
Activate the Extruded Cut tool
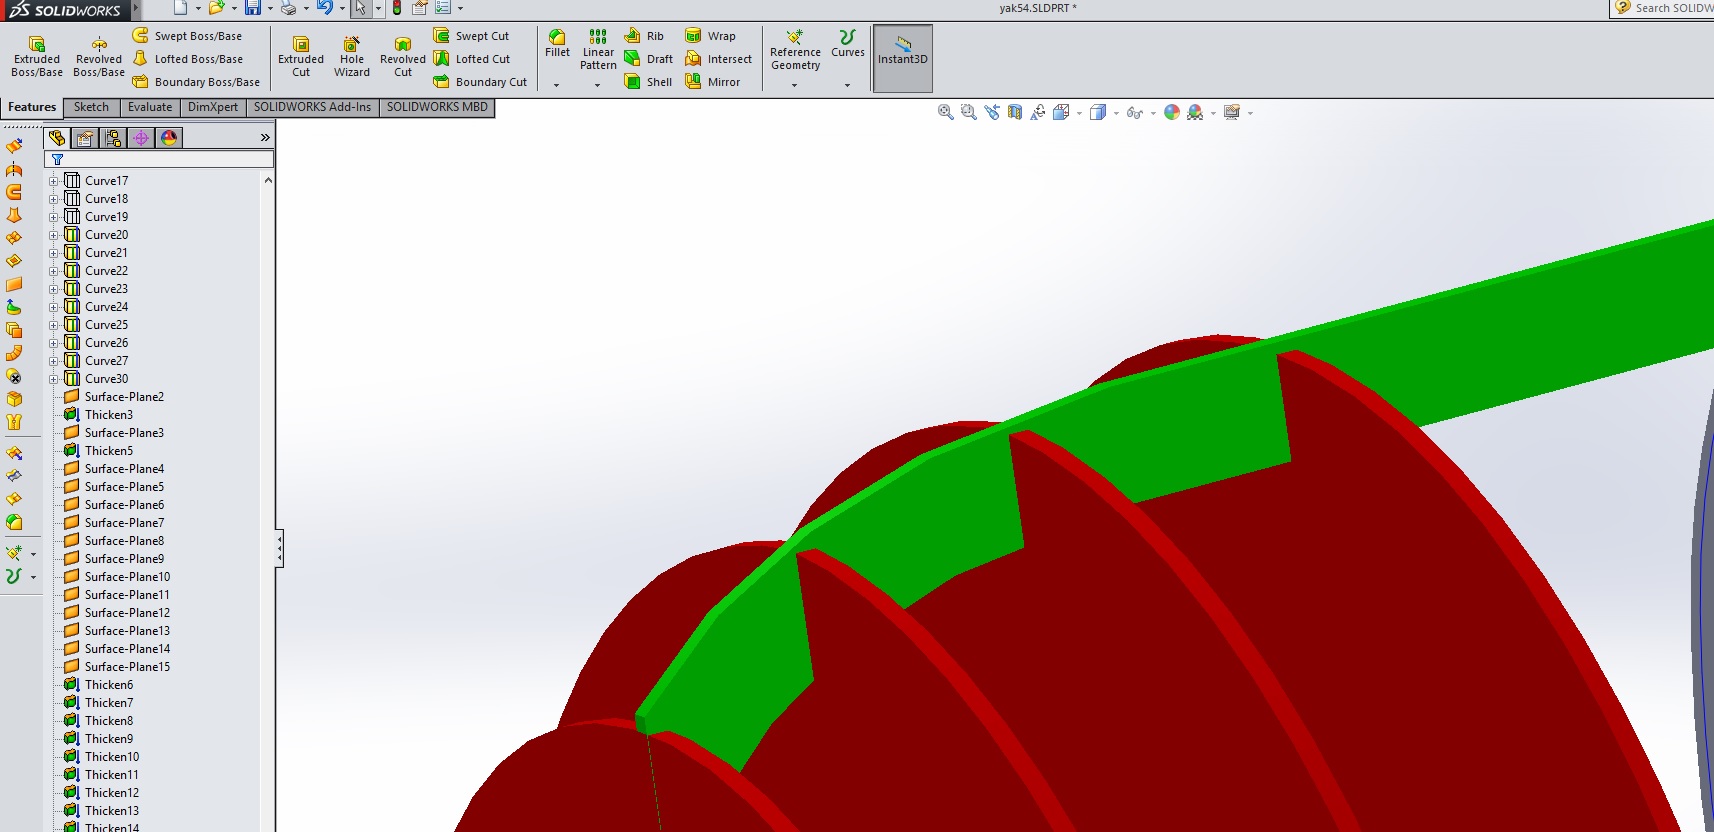(x=301, y=56)
